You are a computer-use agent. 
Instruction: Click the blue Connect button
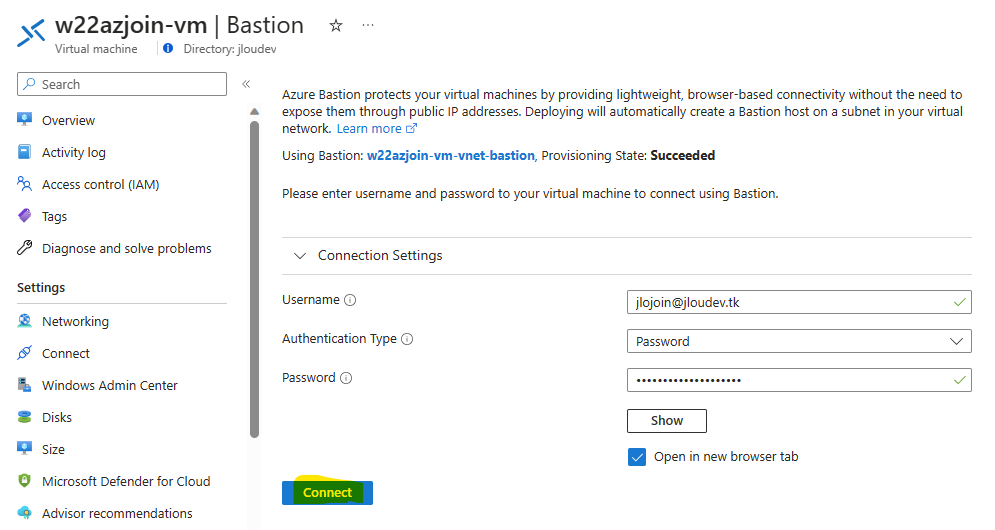point(327,493)
